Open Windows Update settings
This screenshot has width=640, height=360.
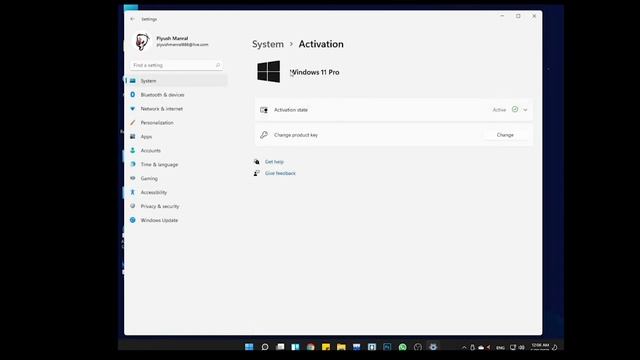point(177,220)
